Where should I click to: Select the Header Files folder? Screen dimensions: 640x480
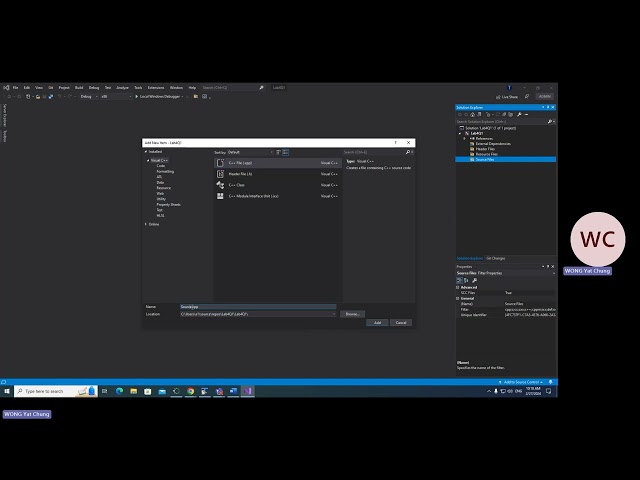coord(482,149)
